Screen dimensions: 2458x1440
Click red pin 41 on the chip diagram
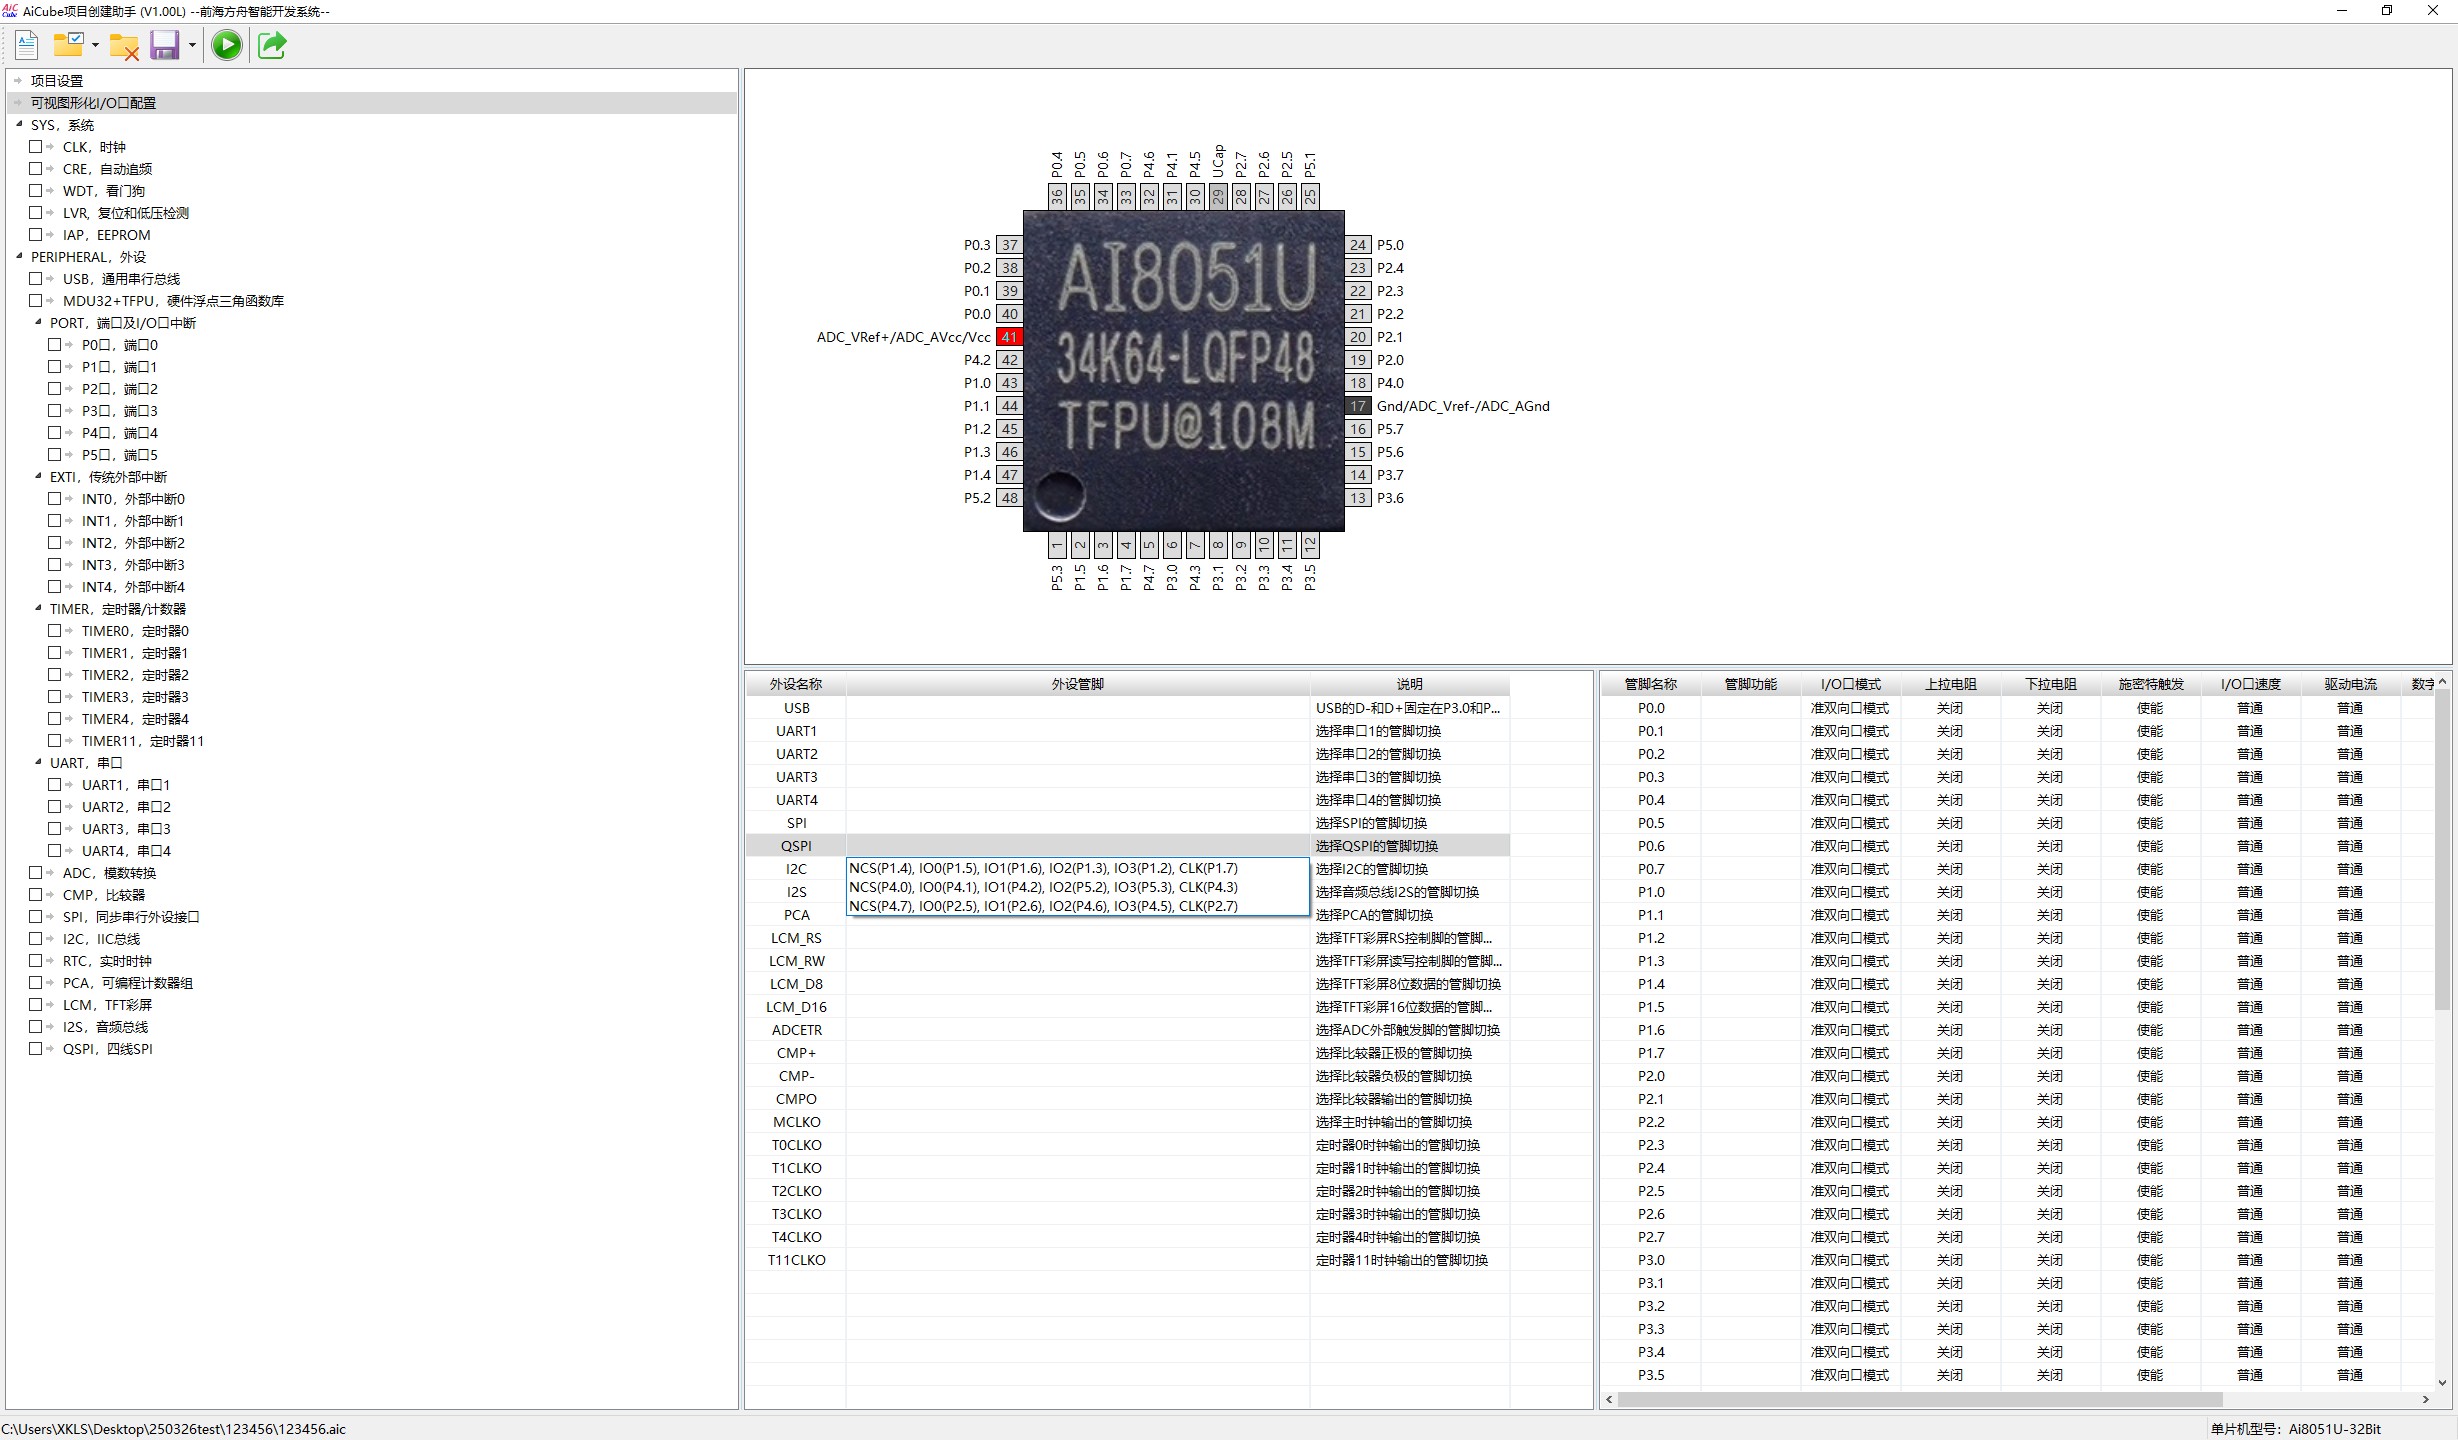tap(1009, 337)
